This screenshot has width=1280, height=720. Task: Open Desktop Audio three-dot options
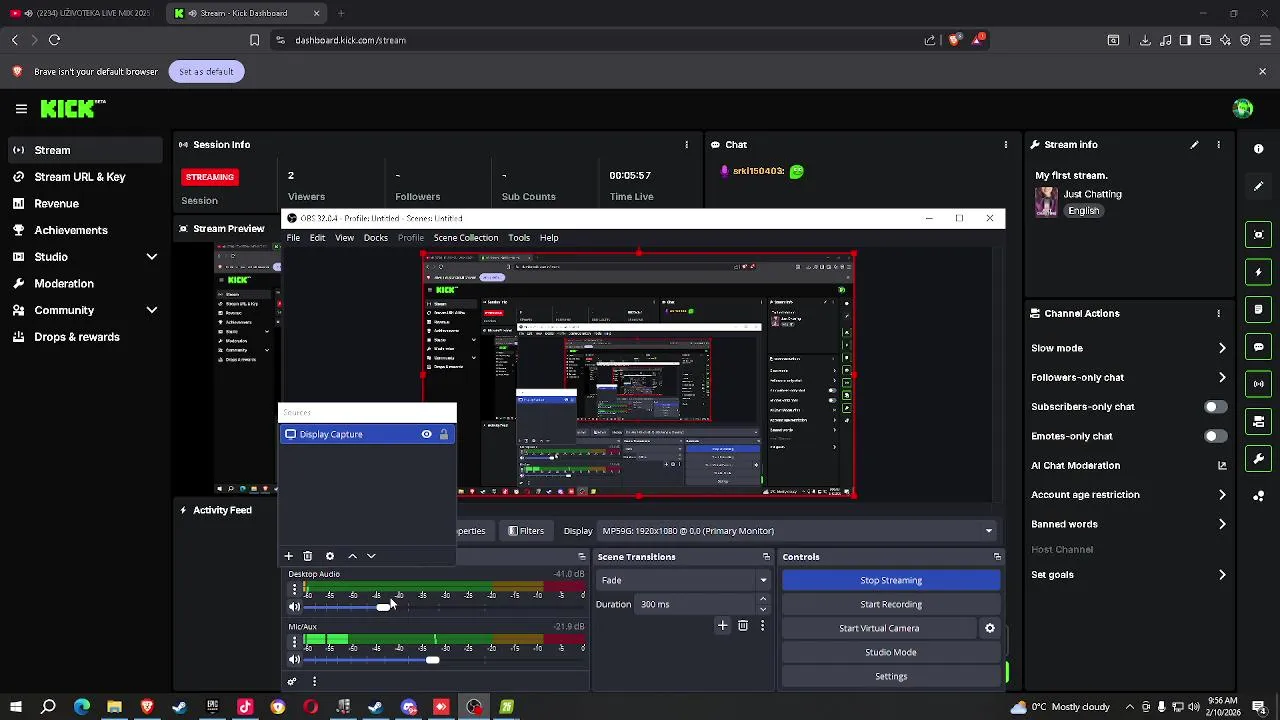pos(294,590)
